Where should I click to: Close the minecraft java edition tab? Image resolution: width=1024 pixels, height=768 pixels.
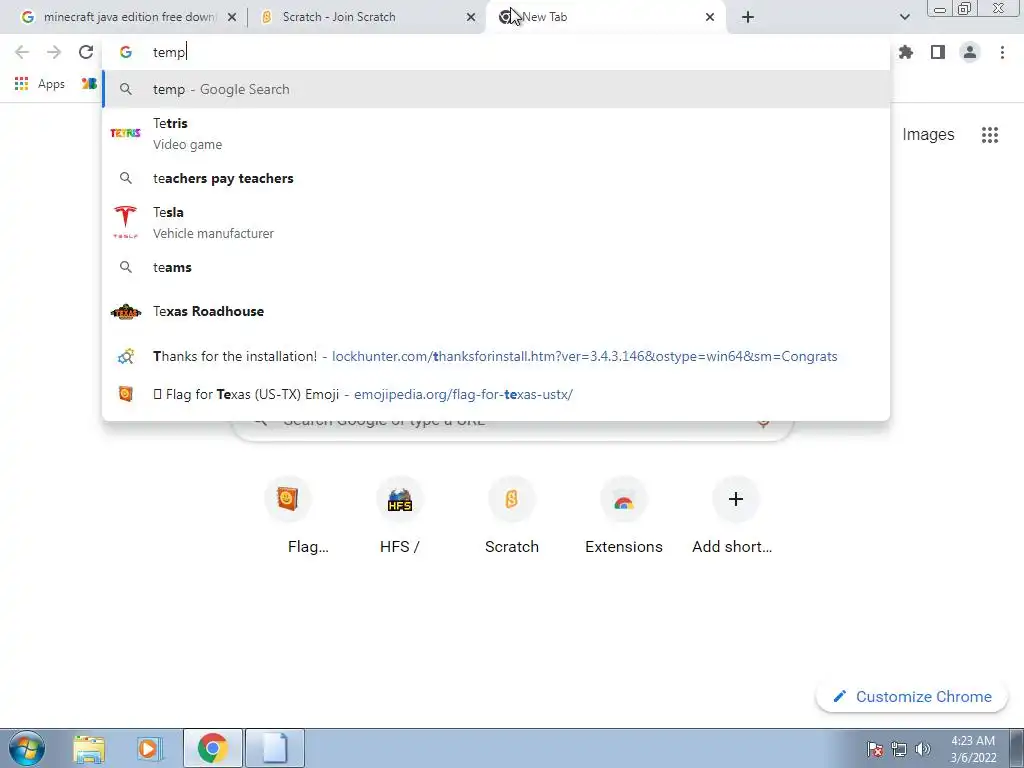click(232, 17)
